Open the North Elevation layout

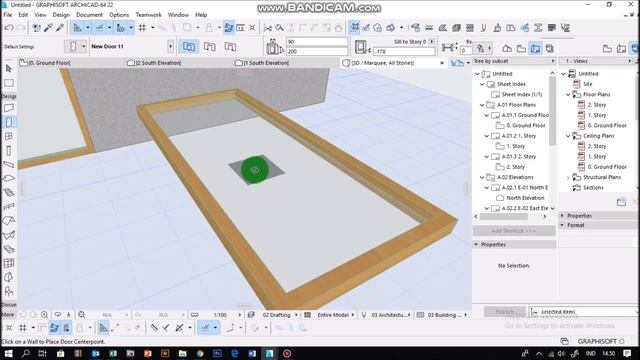pyautogui.click(x=525, y=198)
